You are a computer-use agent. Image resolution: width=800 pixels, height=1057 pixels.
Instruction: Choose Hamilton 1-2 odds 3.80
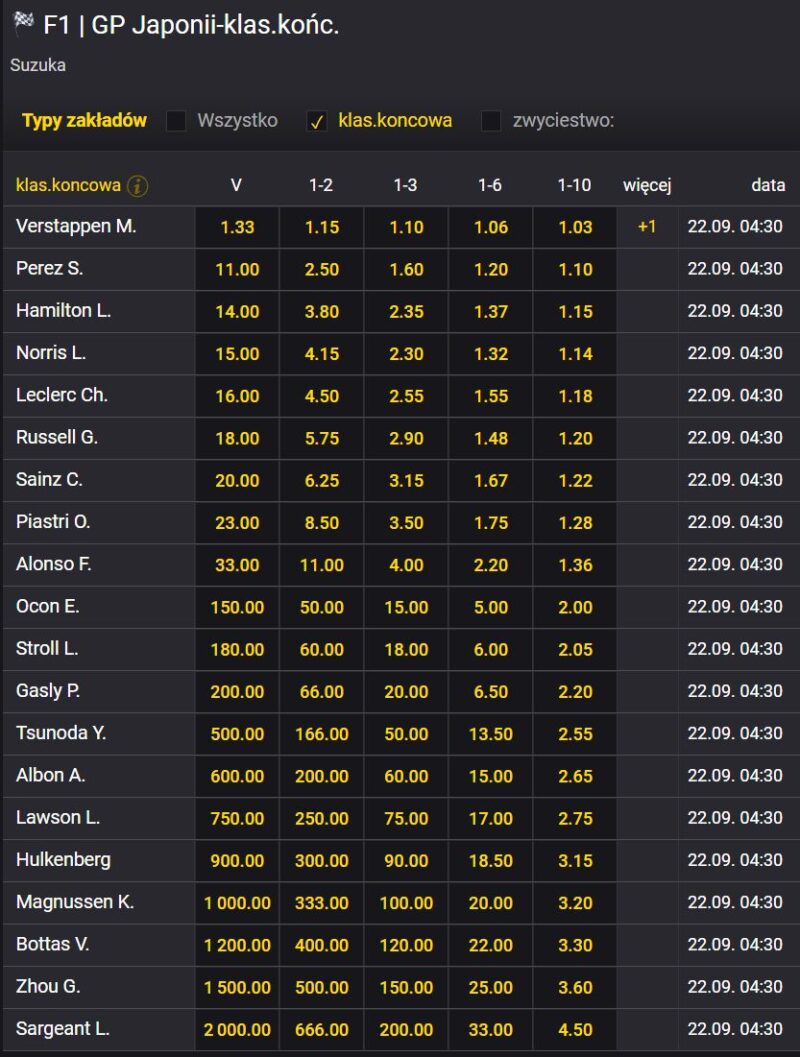coord(321,311)
